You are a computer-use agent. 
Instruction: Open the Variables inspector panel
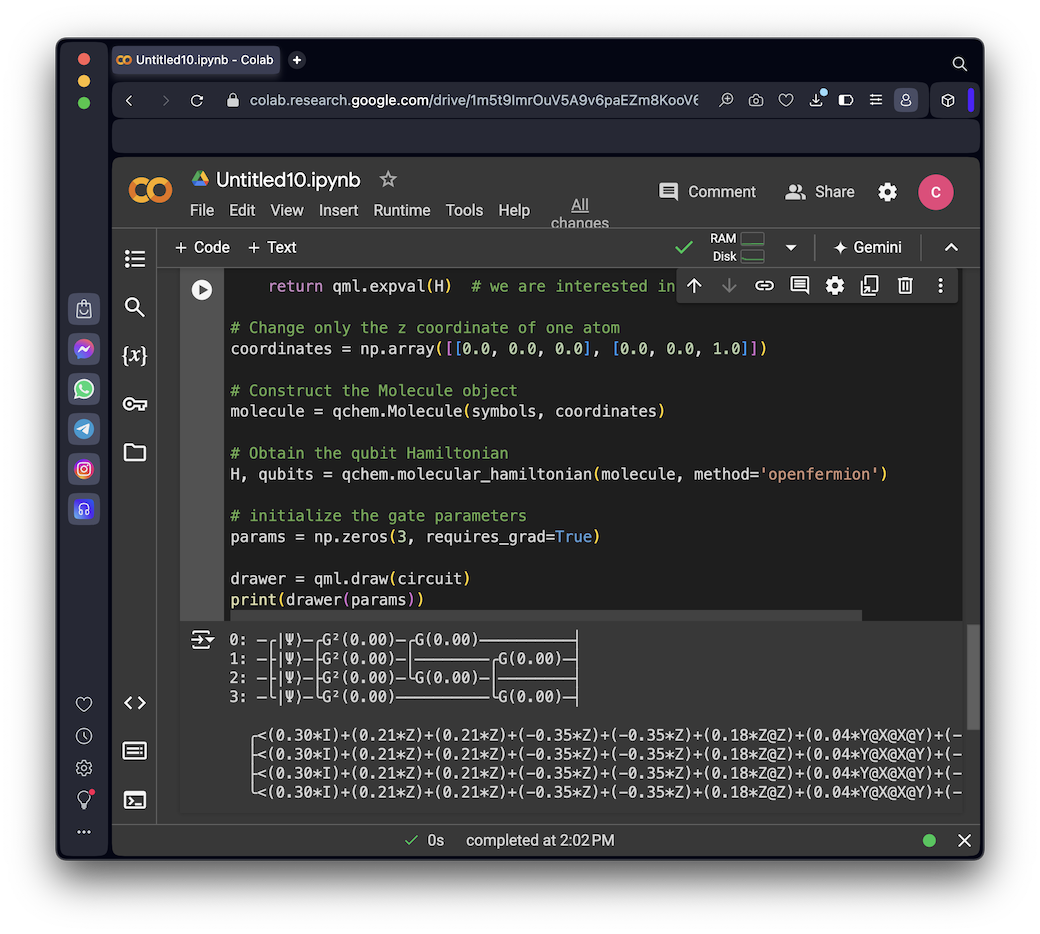point(135,356)
